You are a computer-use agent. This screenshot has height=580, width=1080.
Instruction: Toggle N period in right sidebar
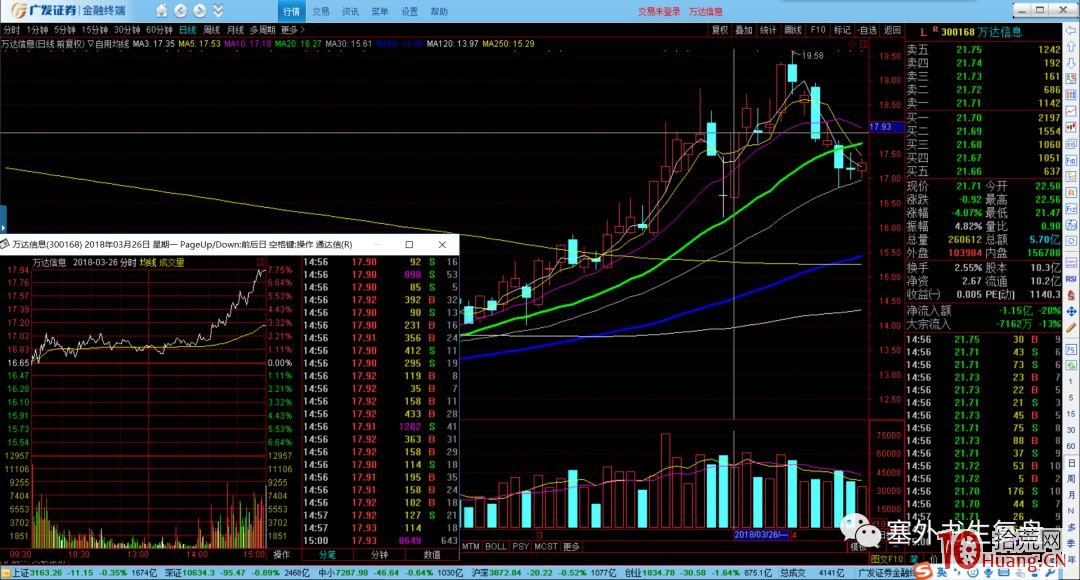[1072, 511]
